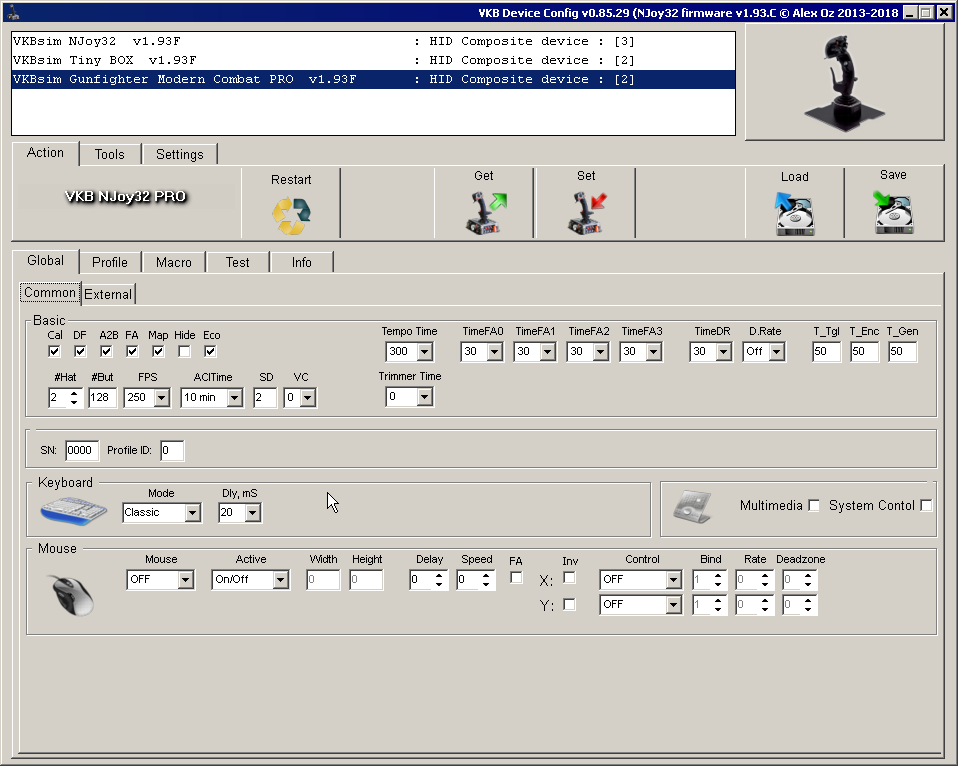Open the mouse Active On/Off dropdown
This screenshot has height=766, width=958.
(x=281, y=579)
